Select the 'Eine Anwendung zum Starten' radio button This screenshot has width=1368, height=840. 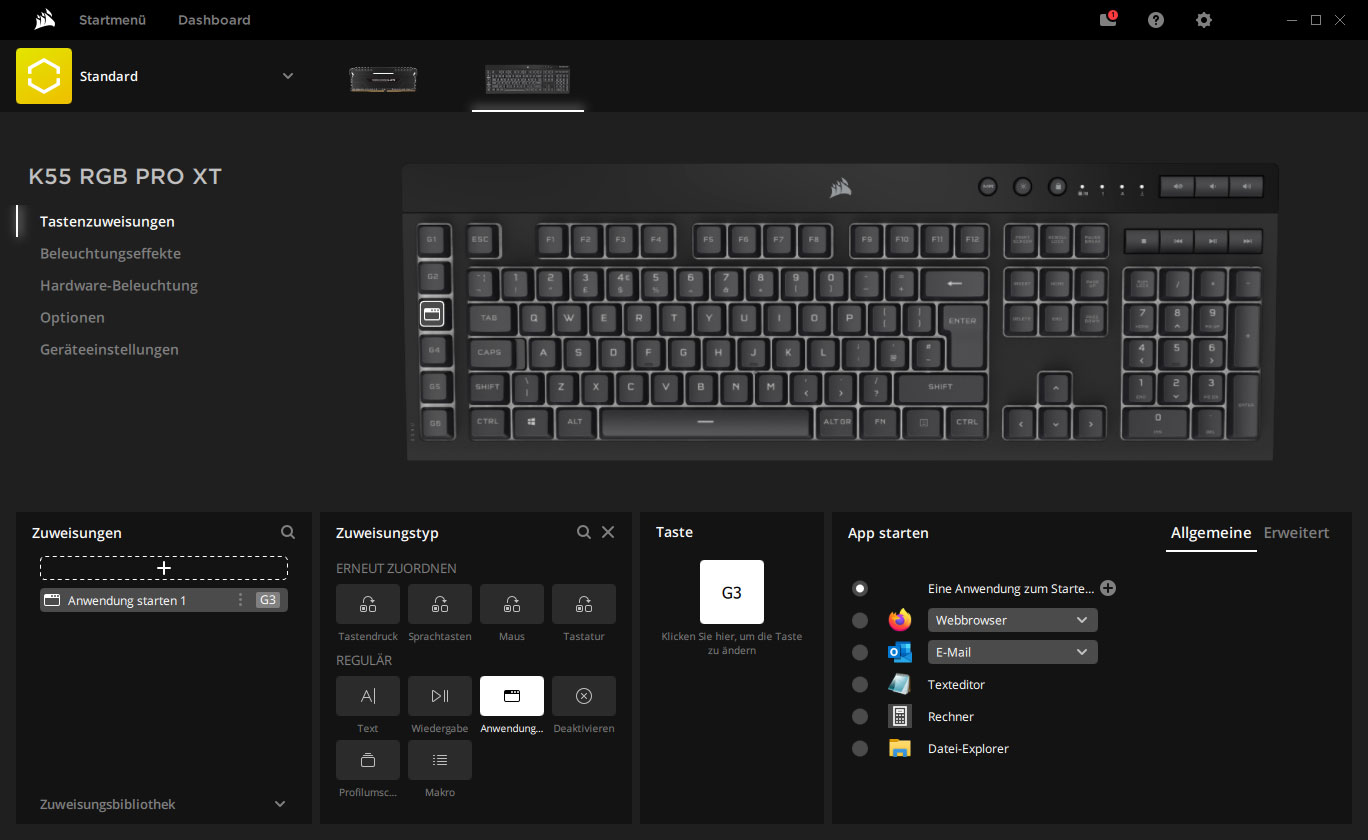pyautogui.click(x=860, y=588)
